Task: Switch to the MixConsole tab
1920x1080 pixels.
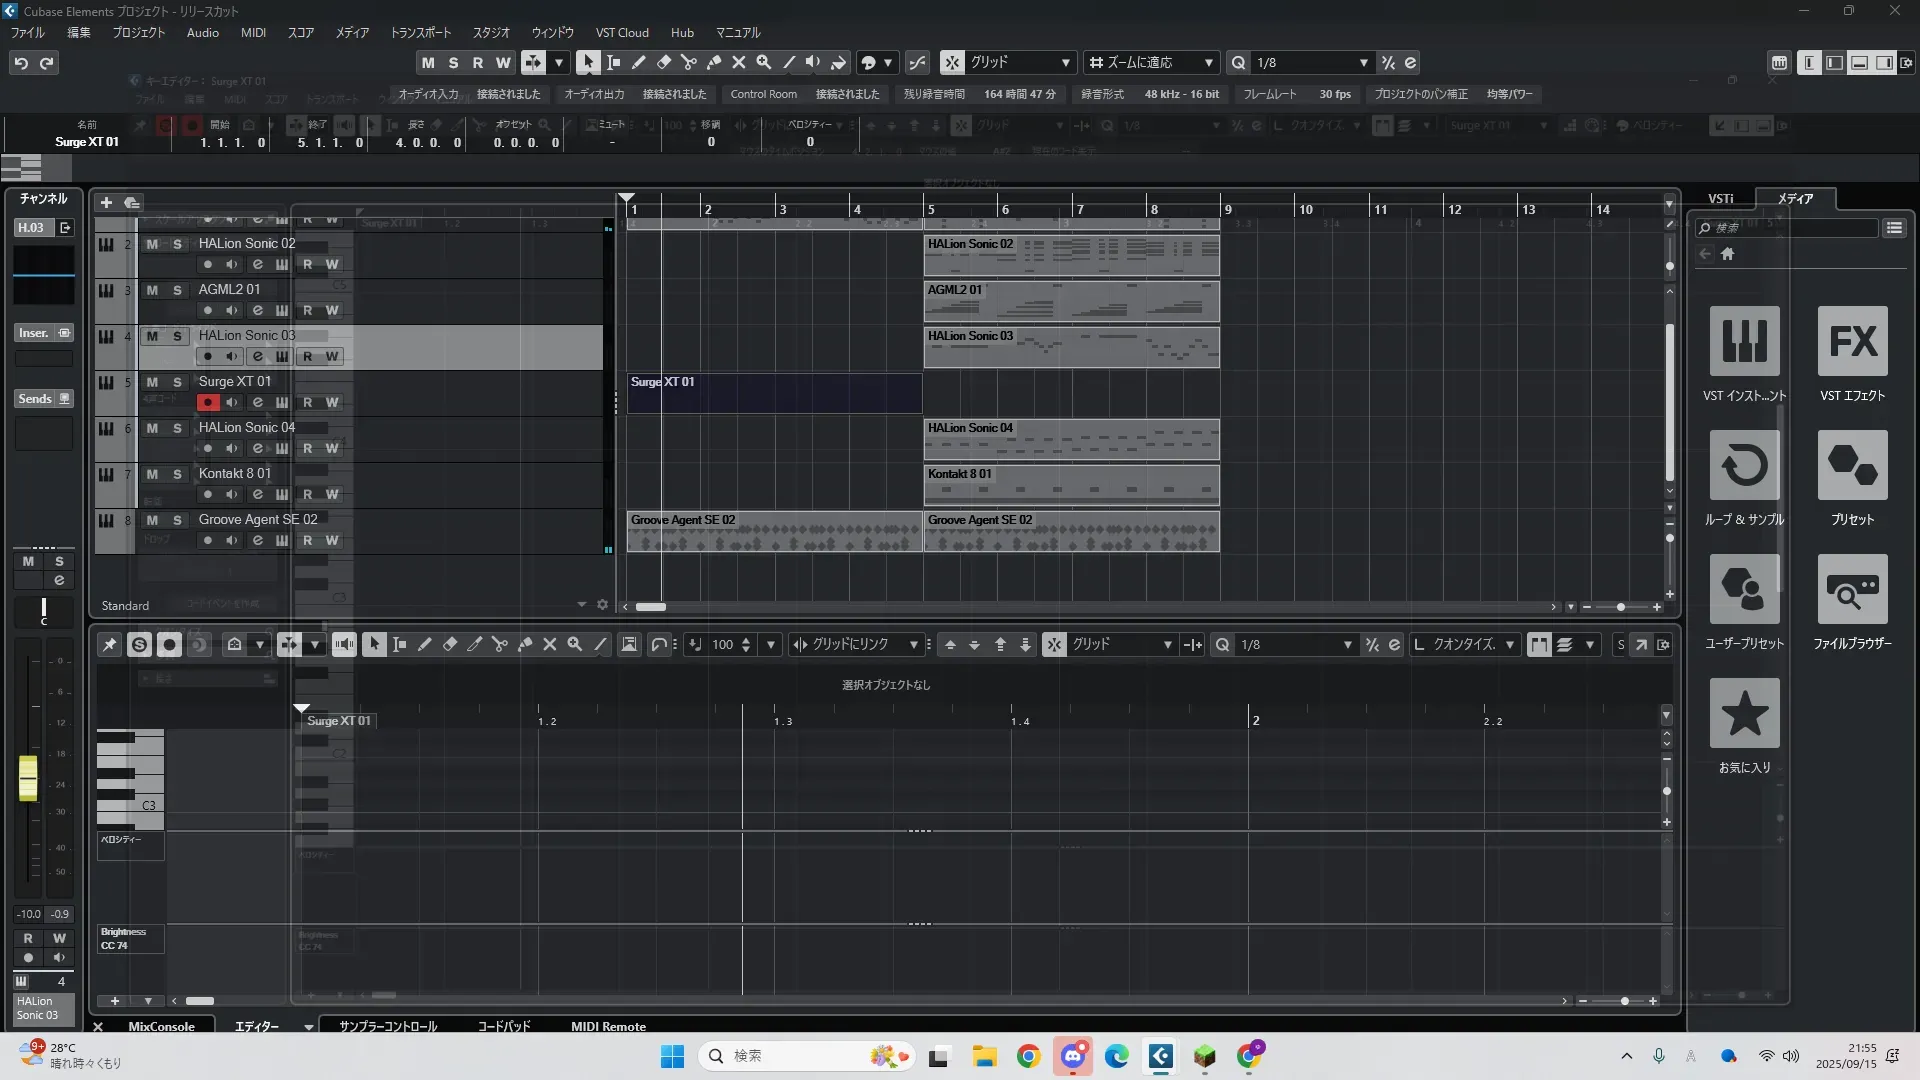Action: [x=161, y=1026]
